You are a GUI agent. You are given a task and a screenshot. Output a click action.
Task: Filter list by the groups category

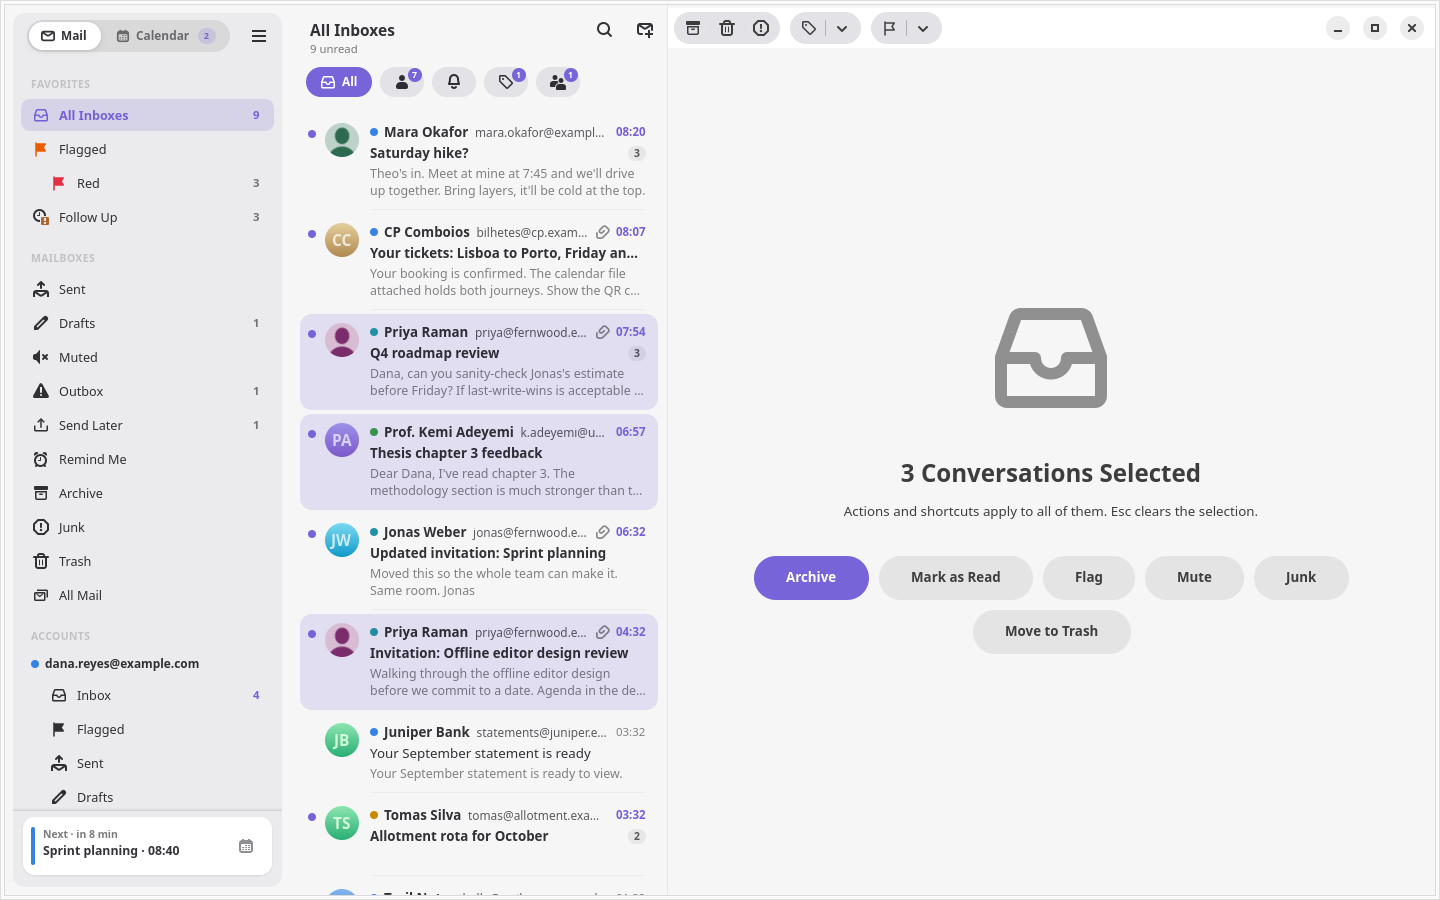[558, 82]
